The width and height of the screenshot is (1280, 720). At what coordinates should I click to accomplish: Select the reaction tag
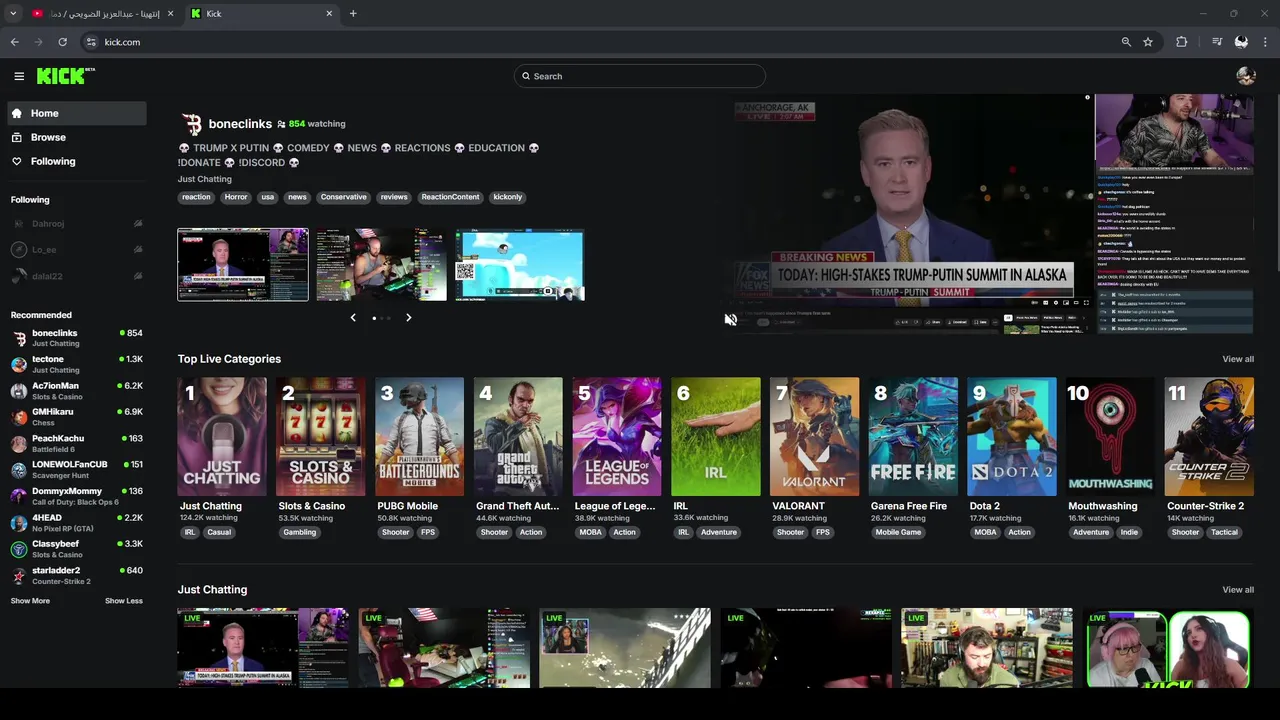pos(196,197)
